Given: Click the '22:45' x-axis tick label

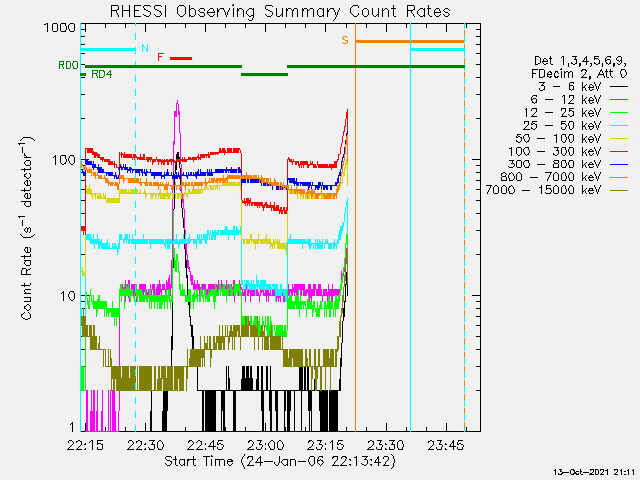Looking at the screenshot, I should tap(205, 445).
